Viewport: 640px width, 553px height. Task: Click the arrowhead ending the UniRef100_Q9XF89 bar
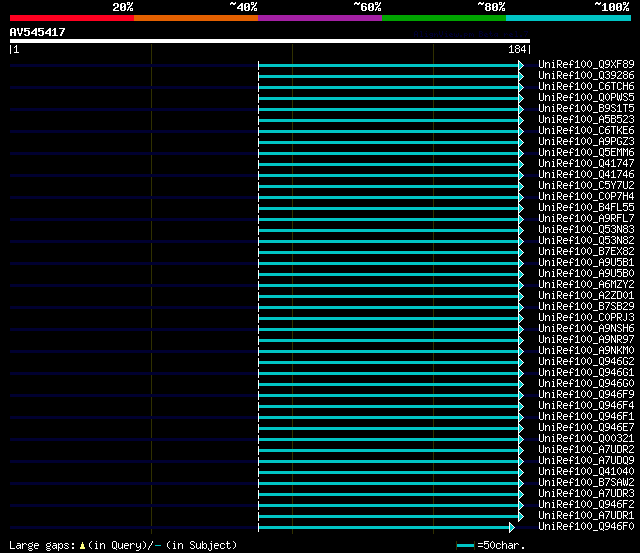click(521, 65)
